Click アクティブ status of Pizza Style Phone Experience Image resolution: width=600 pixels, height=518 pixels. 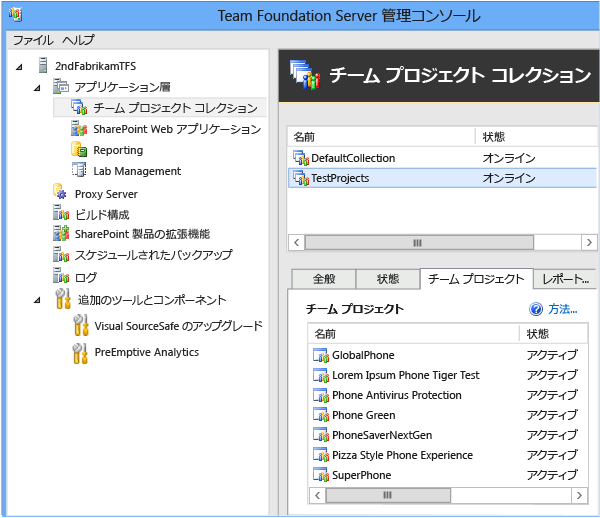pos(552,455)
